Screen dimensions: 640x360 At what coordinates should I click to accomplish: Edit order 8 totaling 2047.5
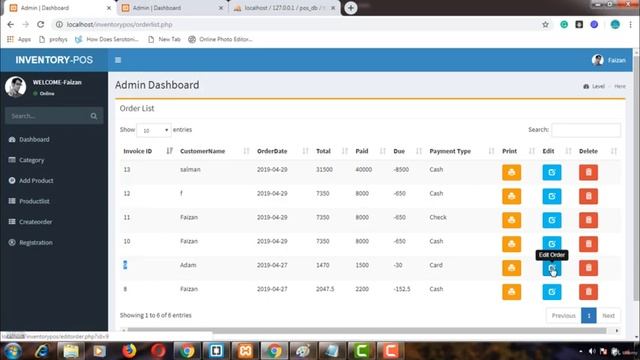(551, 292)
